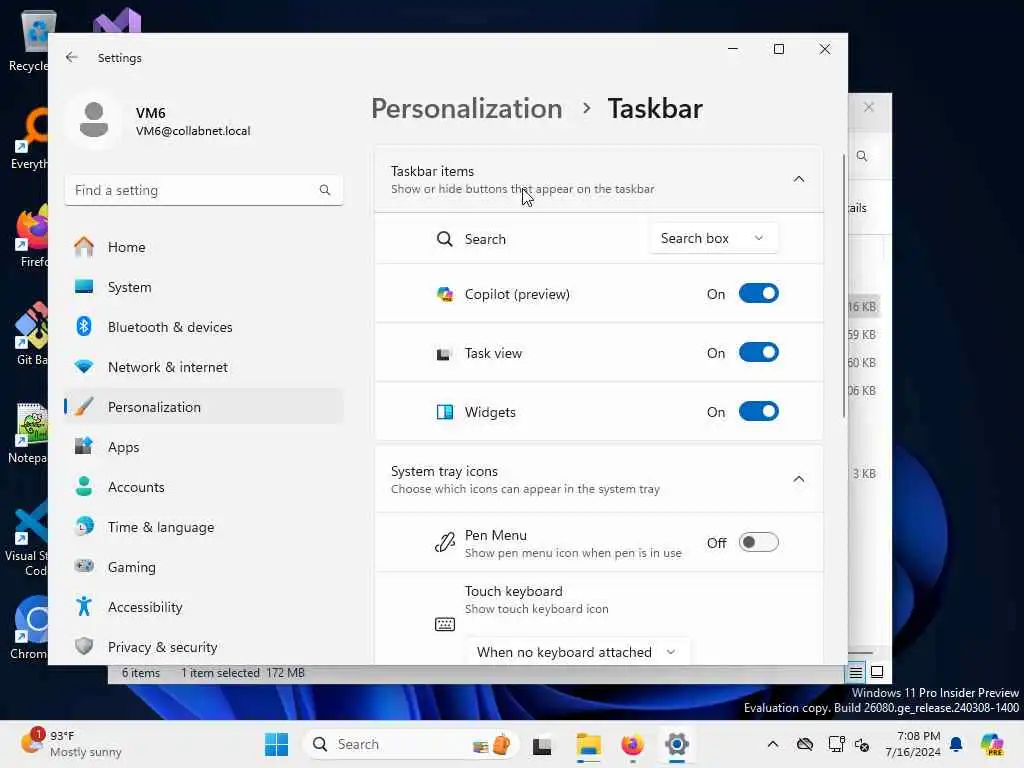Click the Gaming controller icon
This screenshot has height=768, width=1024.
pos(84,566)
